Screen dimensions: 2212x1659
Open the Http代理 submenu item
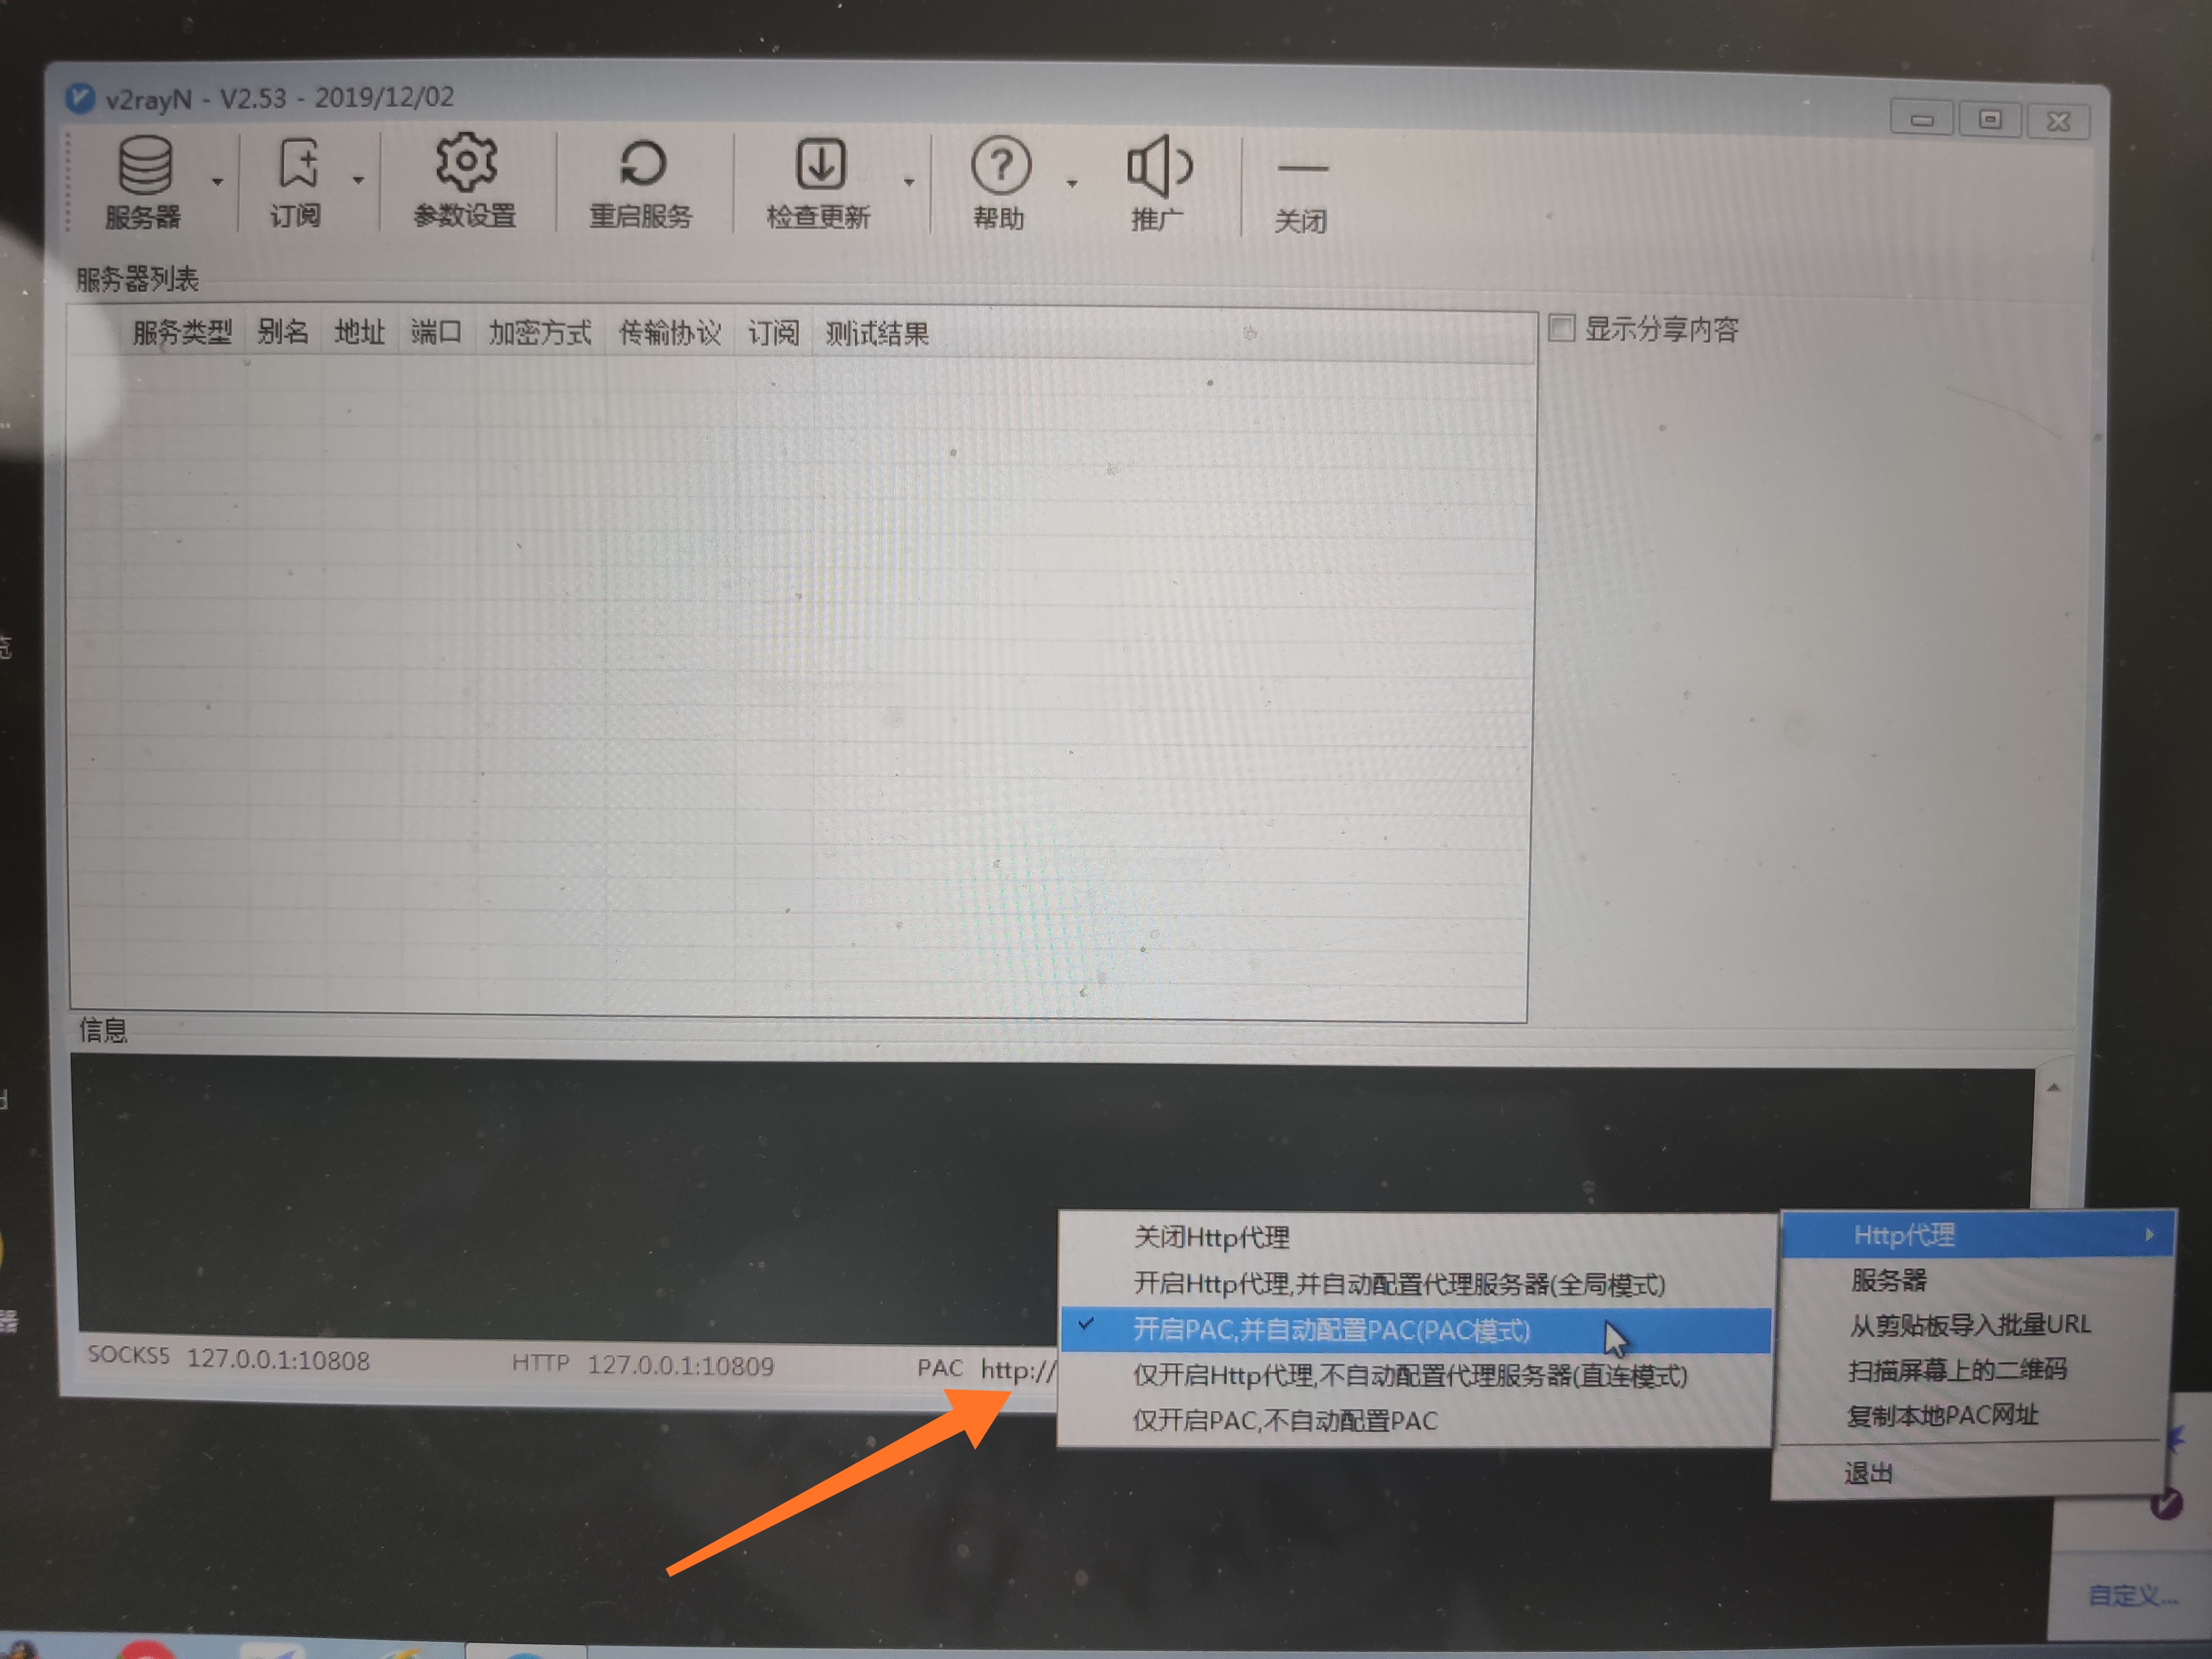(1977, 1235)
